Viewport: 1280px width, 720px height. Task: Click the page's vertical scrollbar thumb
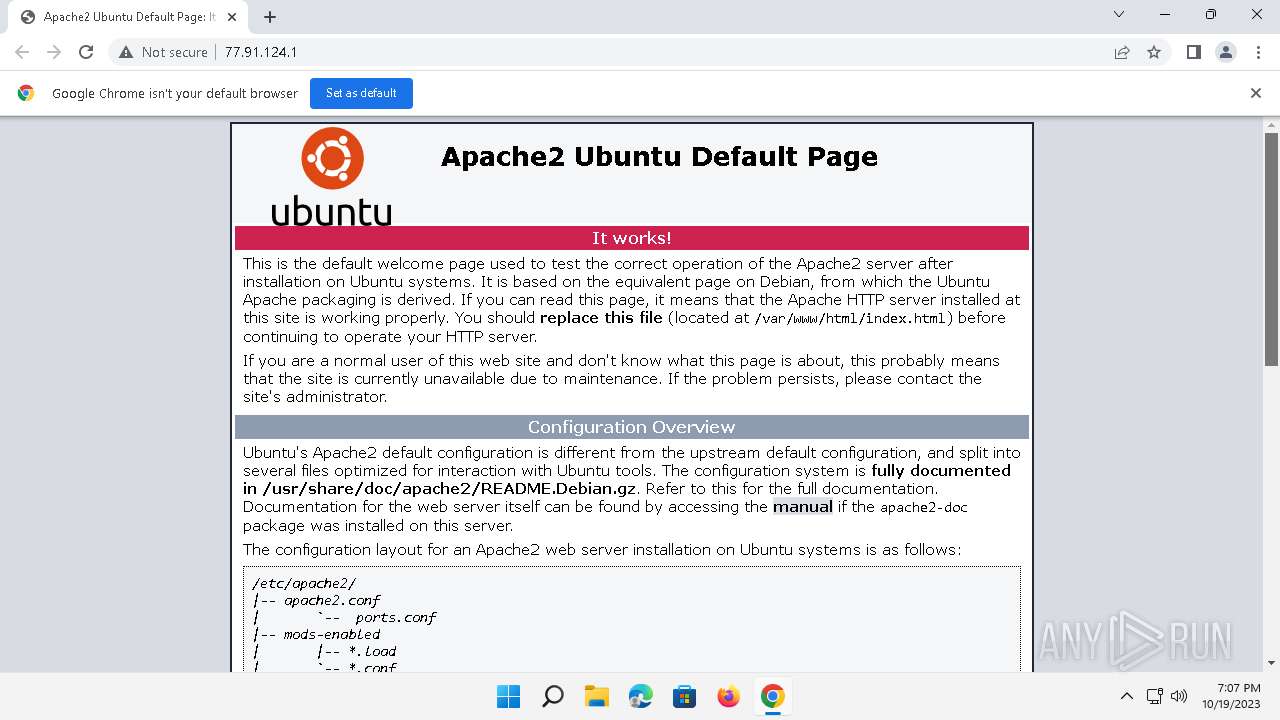(1271, 248)
